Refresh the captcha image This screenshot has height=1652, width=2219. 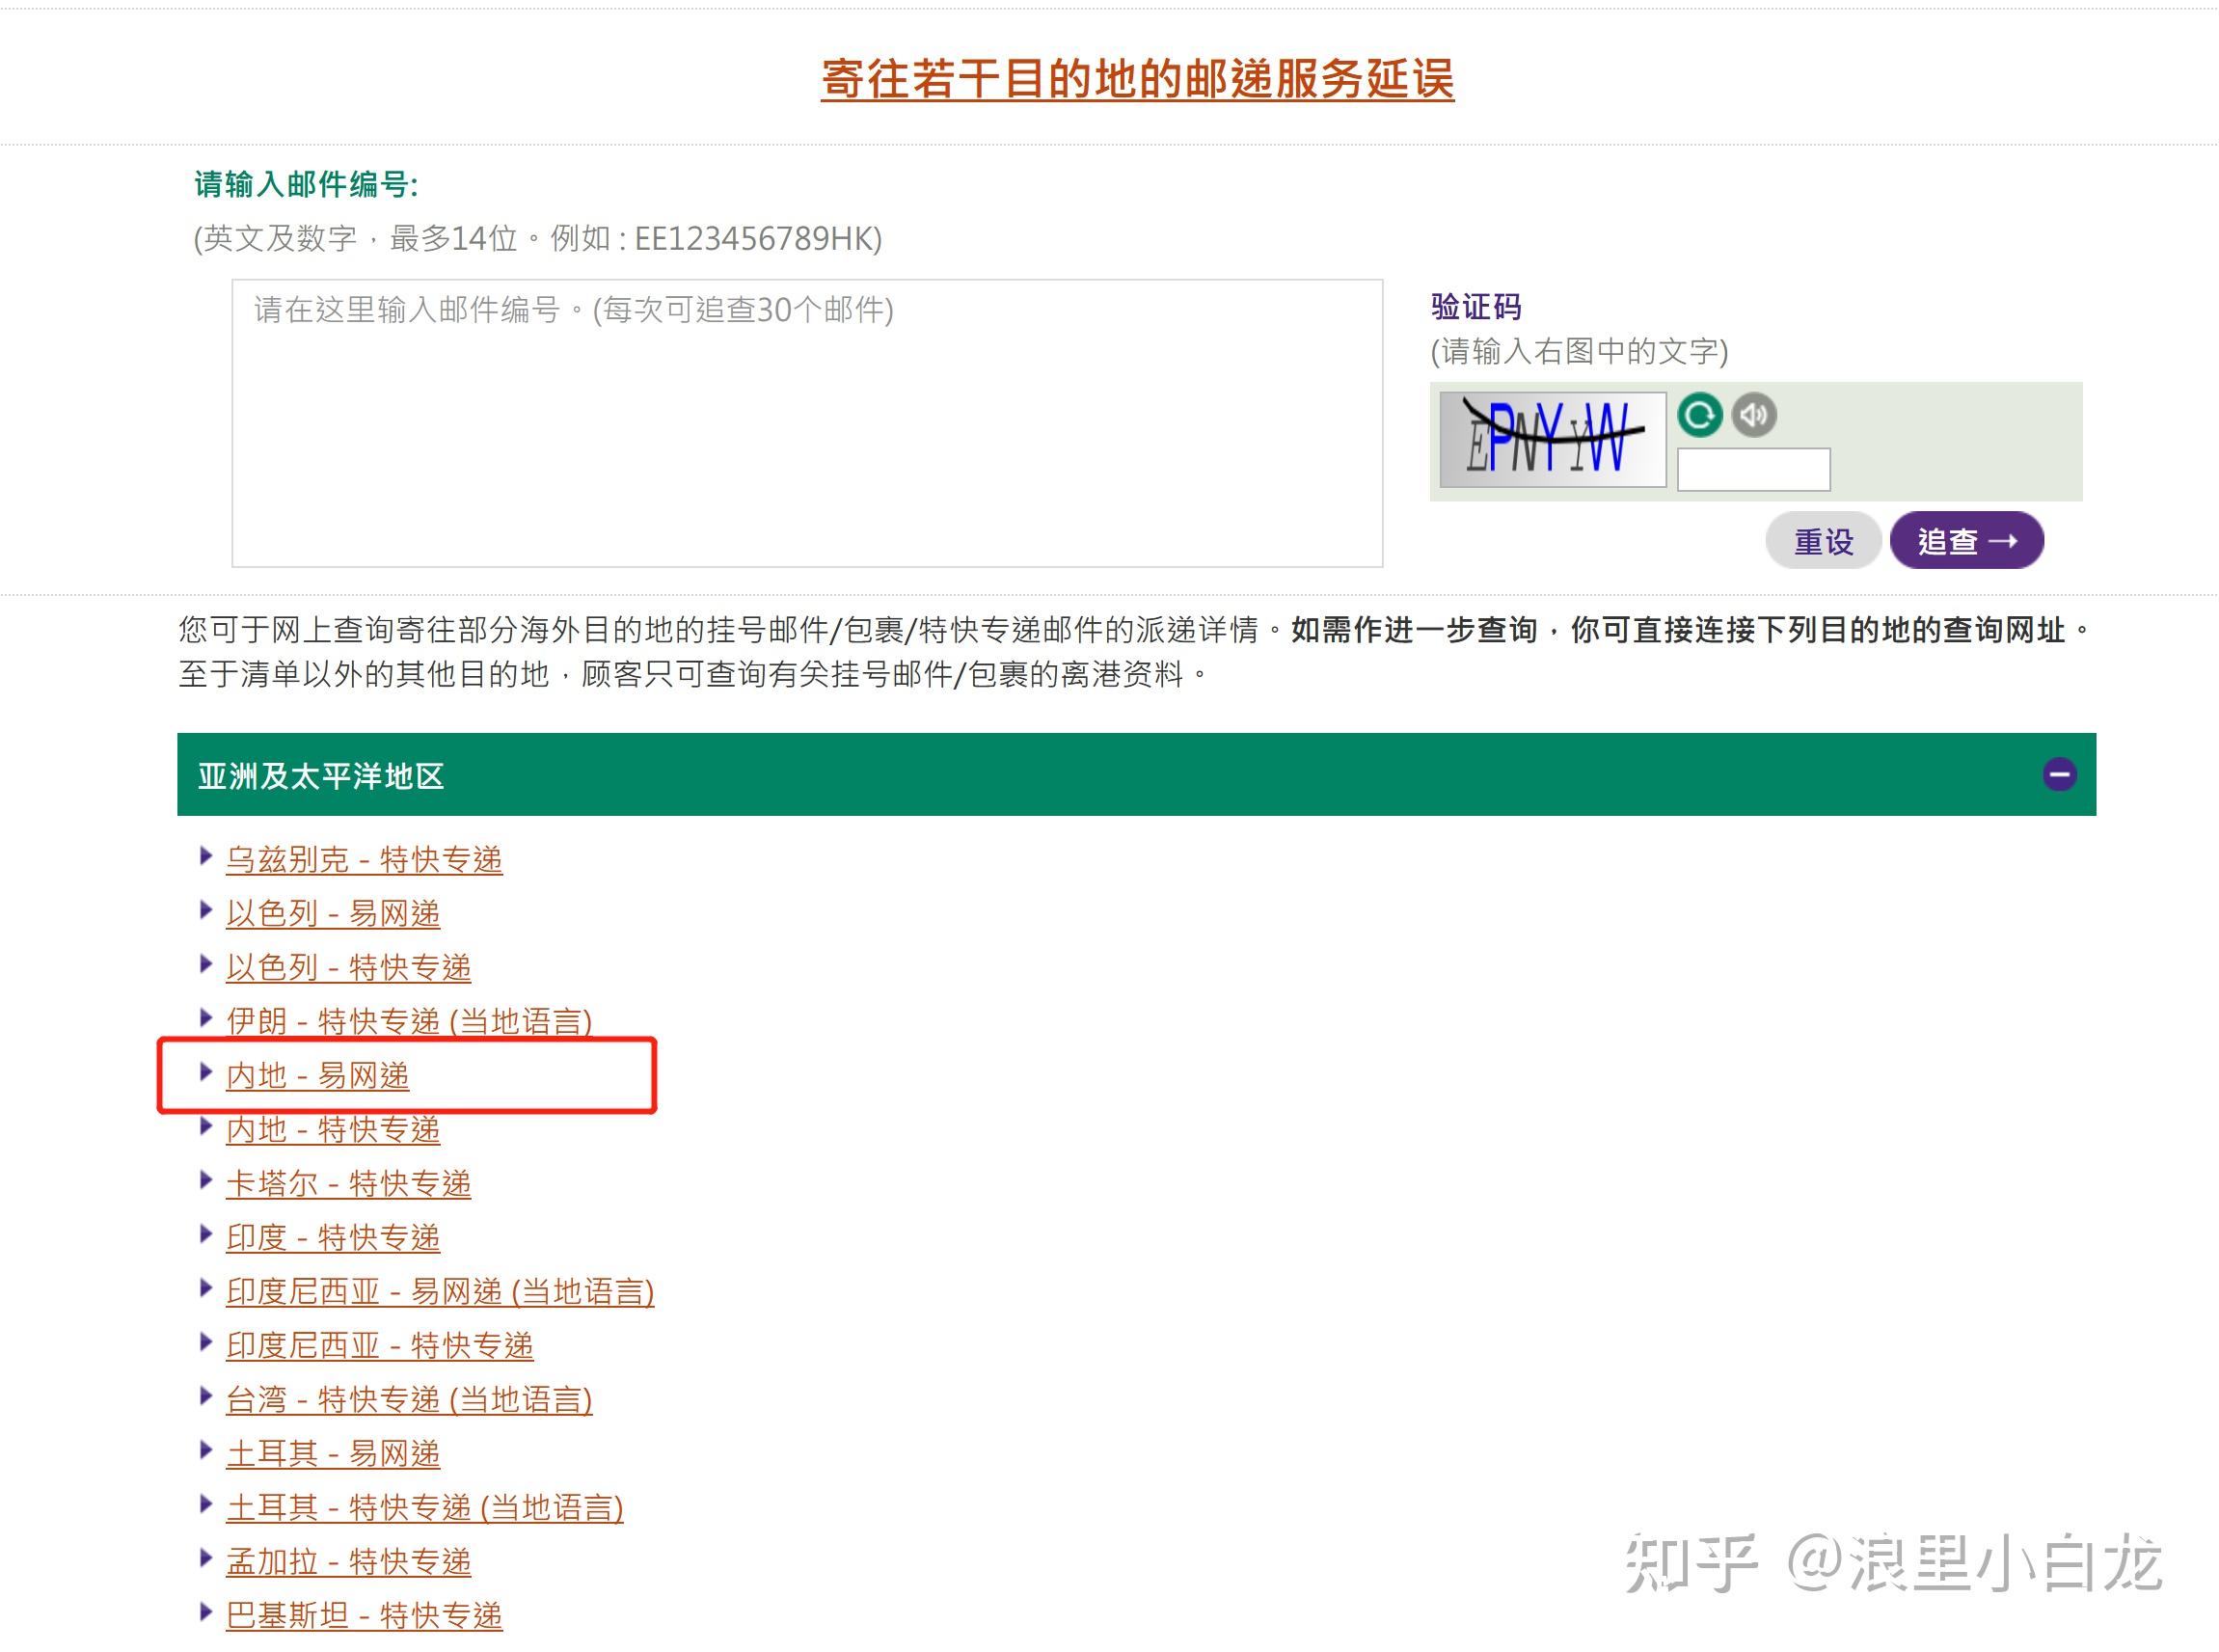click(x=1699, y=415)
